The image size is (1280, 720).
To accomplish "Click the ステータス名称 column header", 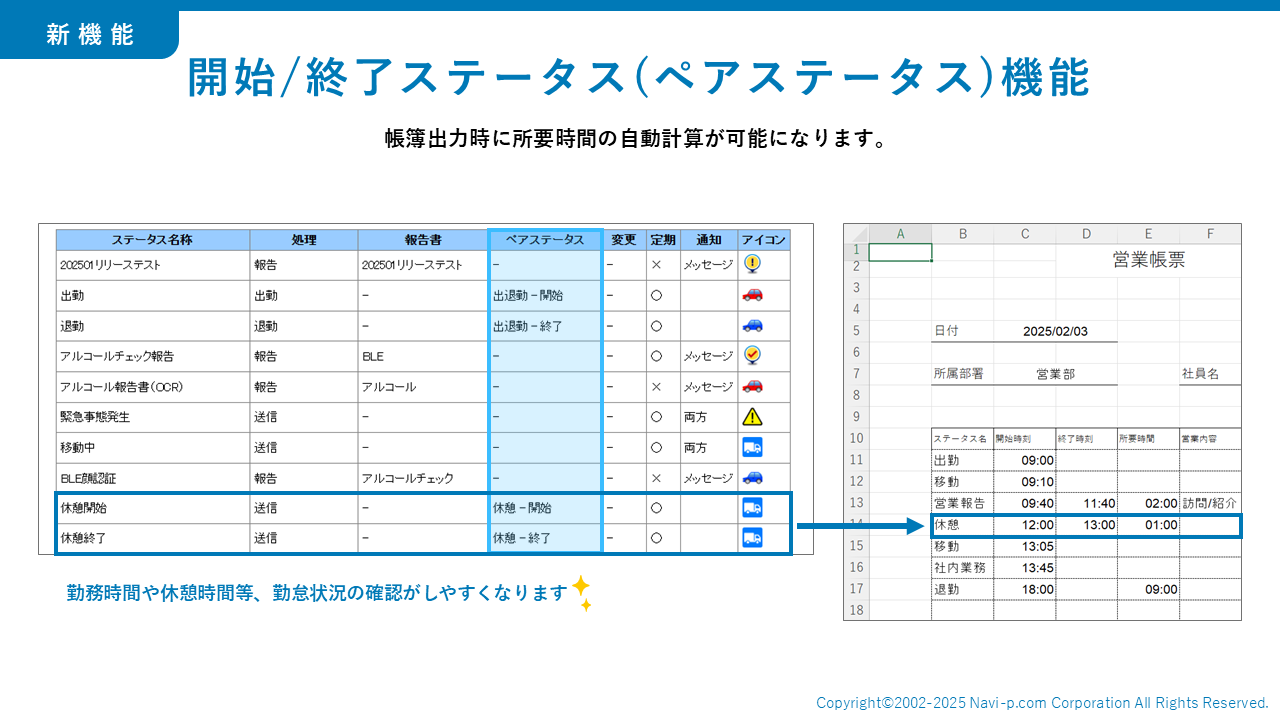I will pos(153,240).
